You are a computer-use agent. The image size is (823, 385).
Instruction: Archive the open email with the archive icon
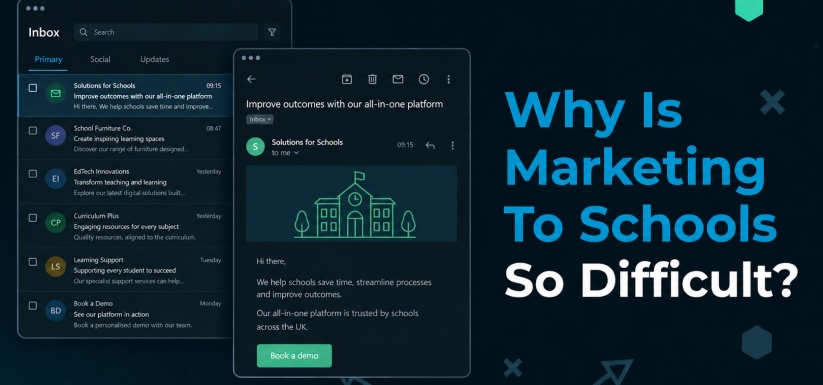point(346,79)
